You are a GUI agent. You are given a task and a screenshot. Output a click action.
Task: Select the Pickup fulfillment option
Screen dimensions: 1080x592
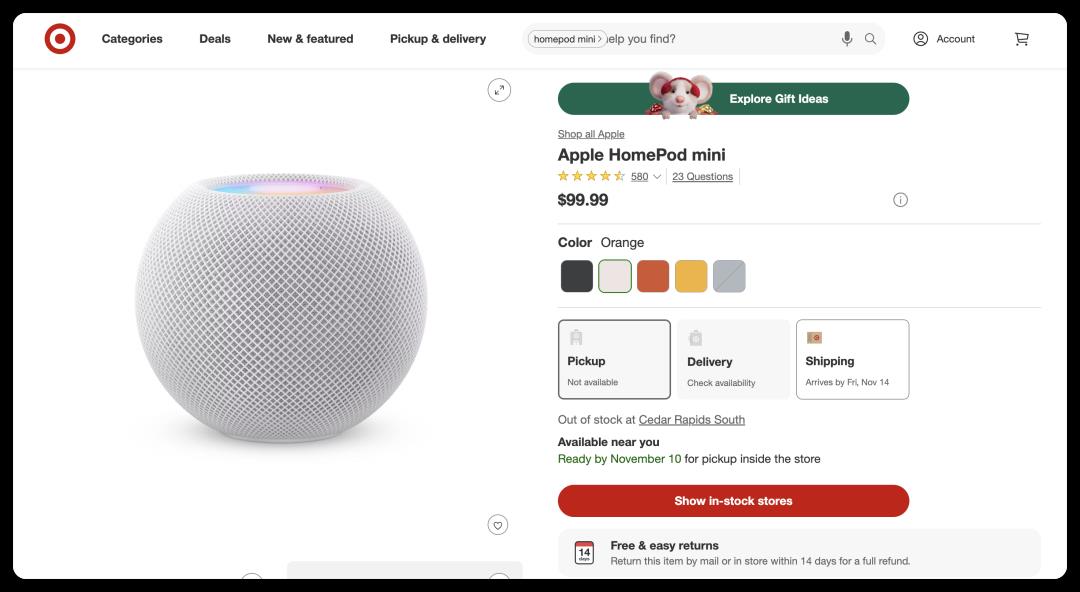tap(614, 359)
